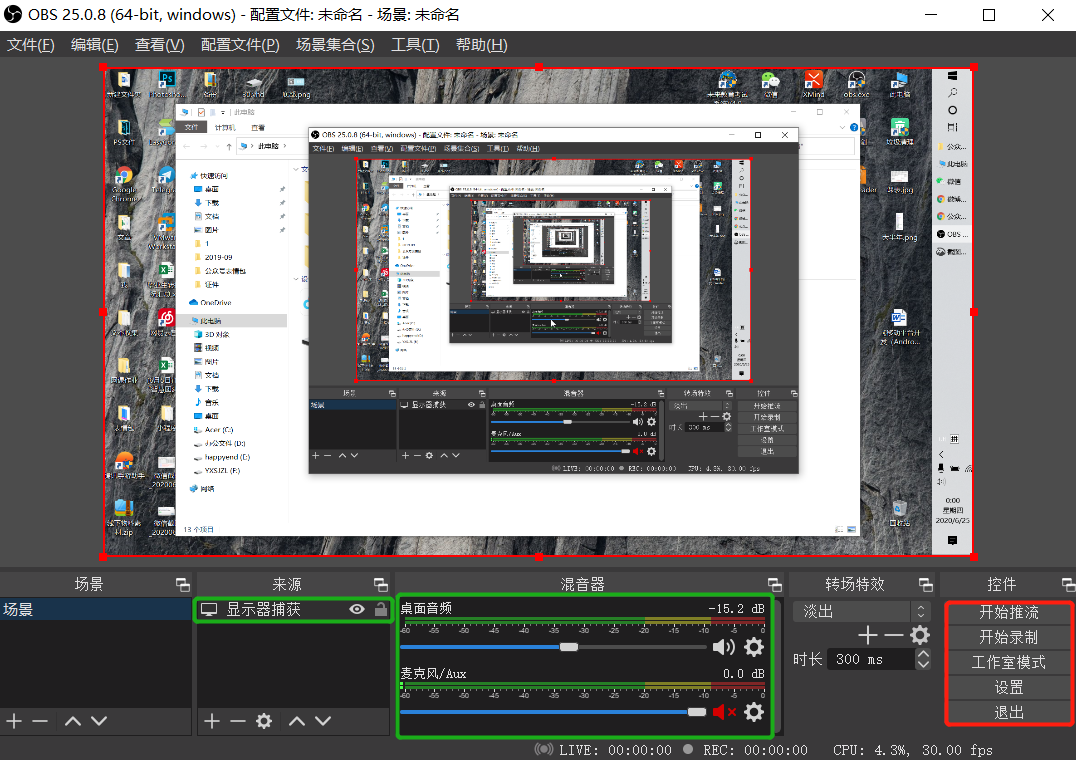
Task: Add a transition with plus icon
Action: pos(867,635)
